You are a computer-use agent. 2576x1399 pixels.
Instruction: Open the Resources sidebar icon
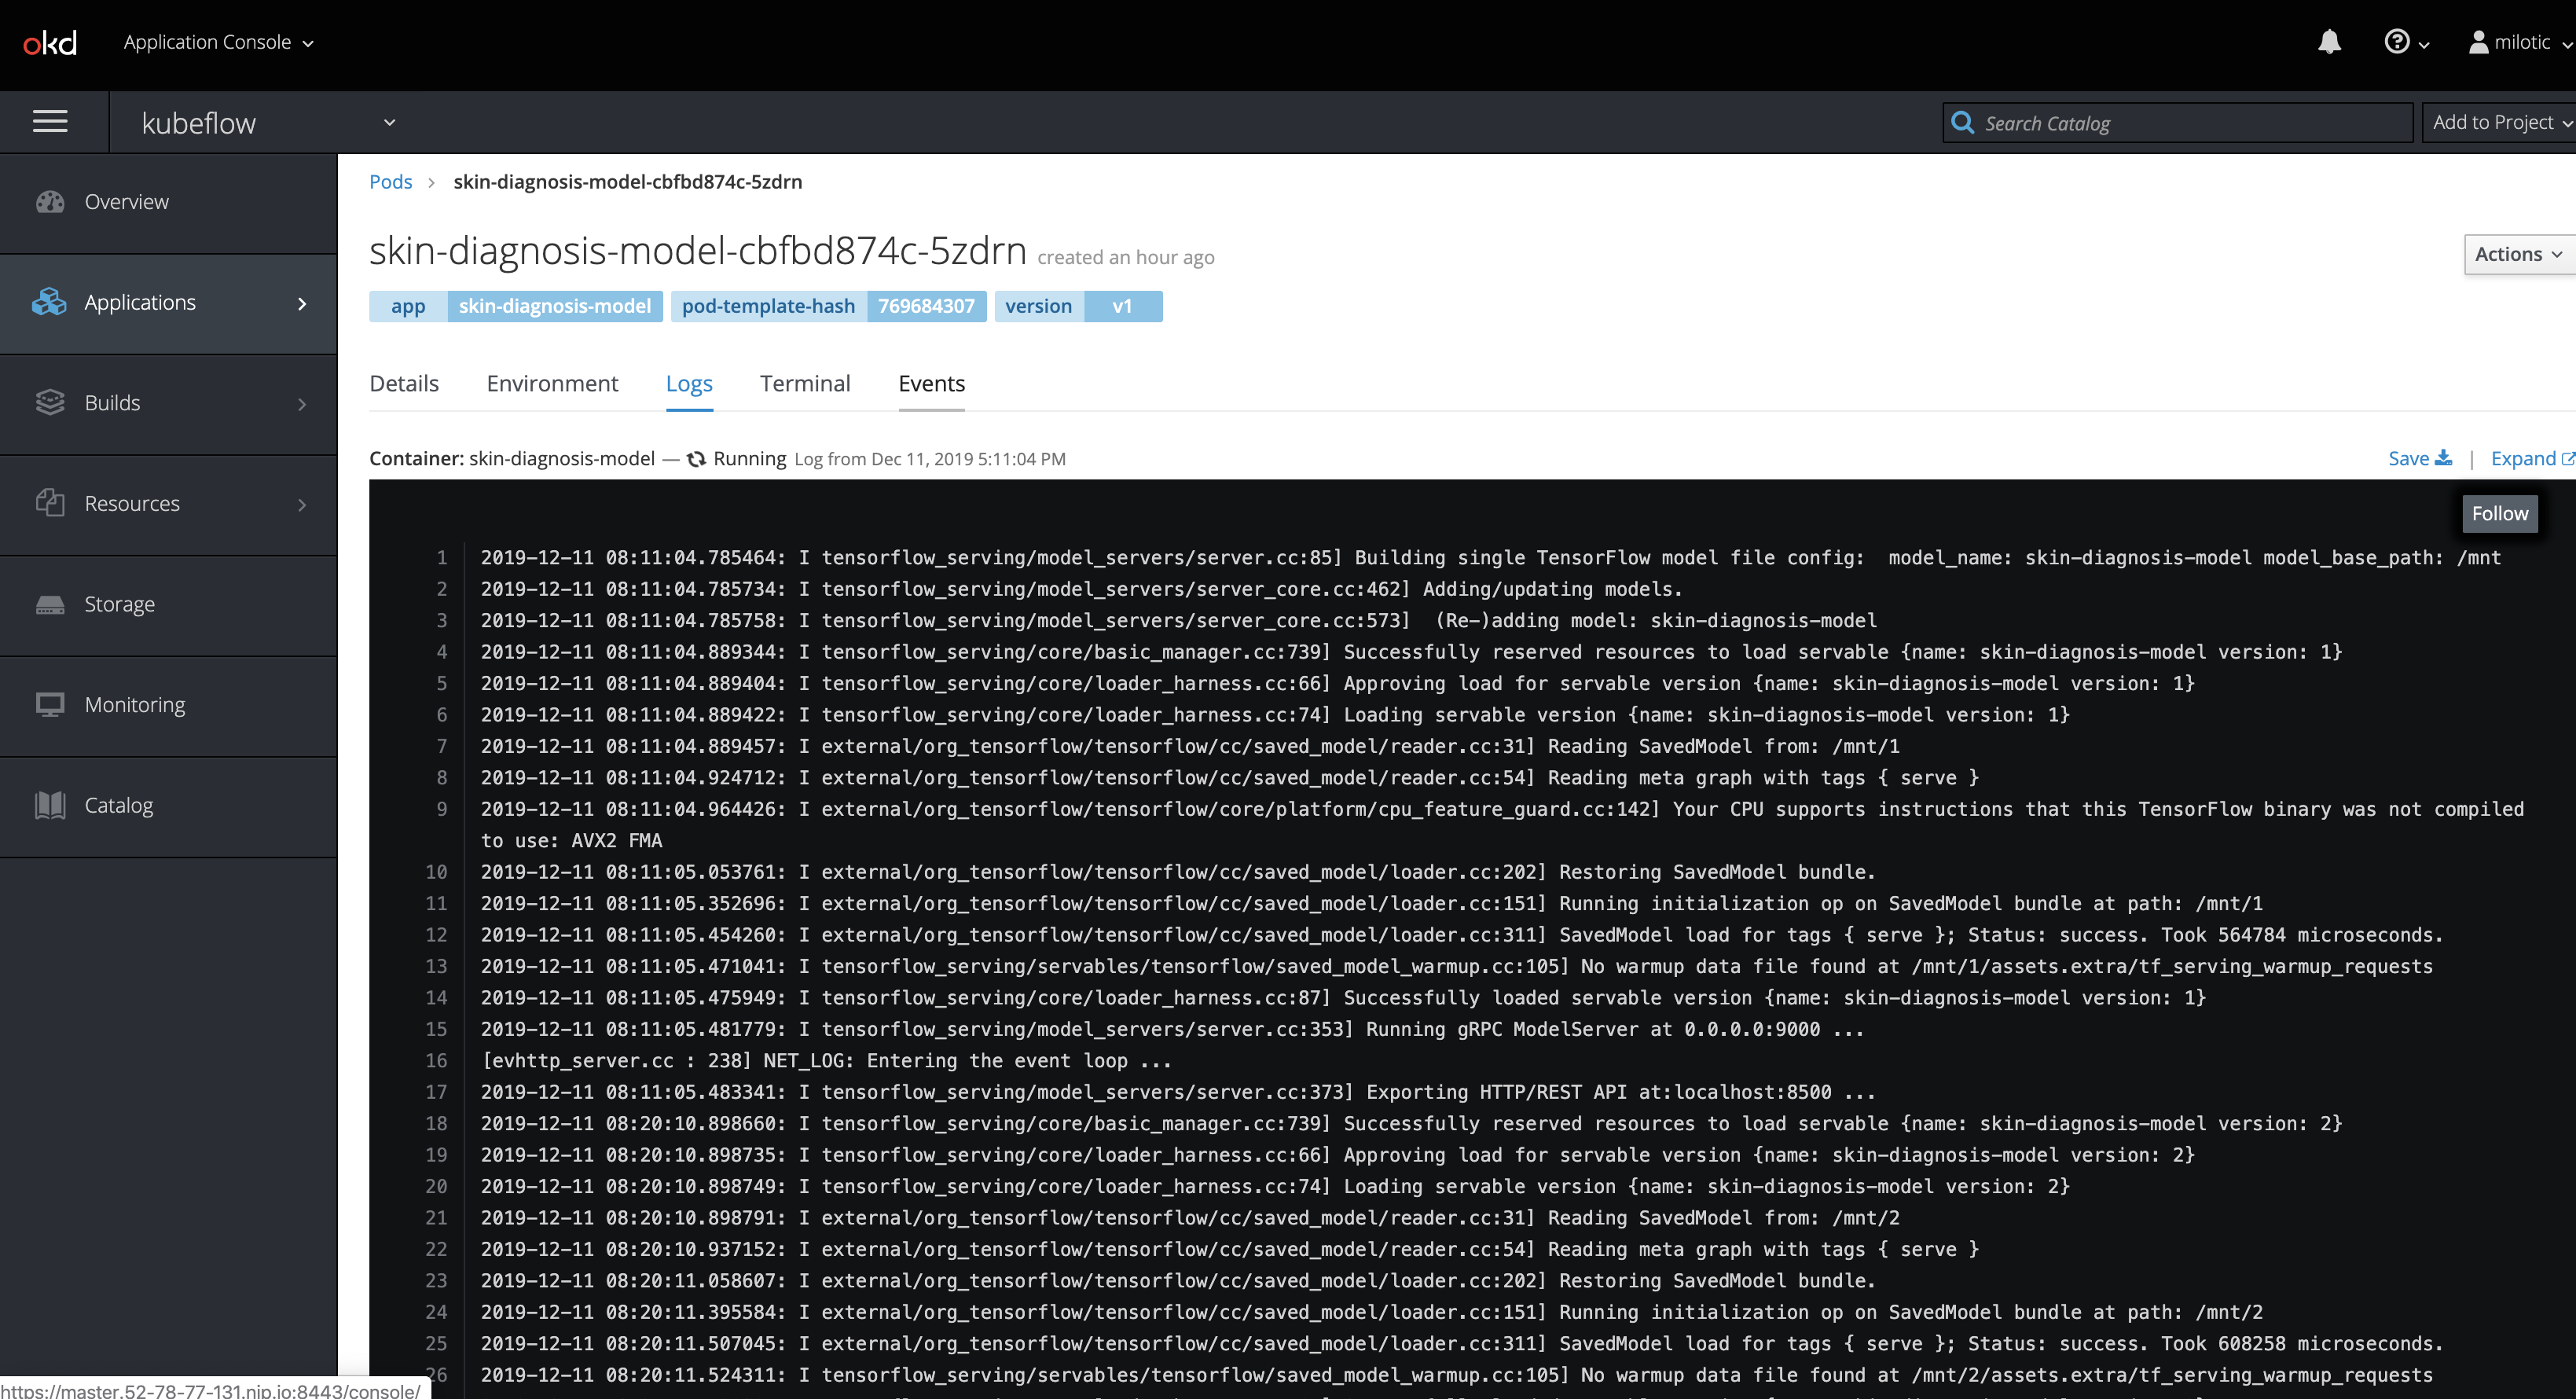point(51,503)
